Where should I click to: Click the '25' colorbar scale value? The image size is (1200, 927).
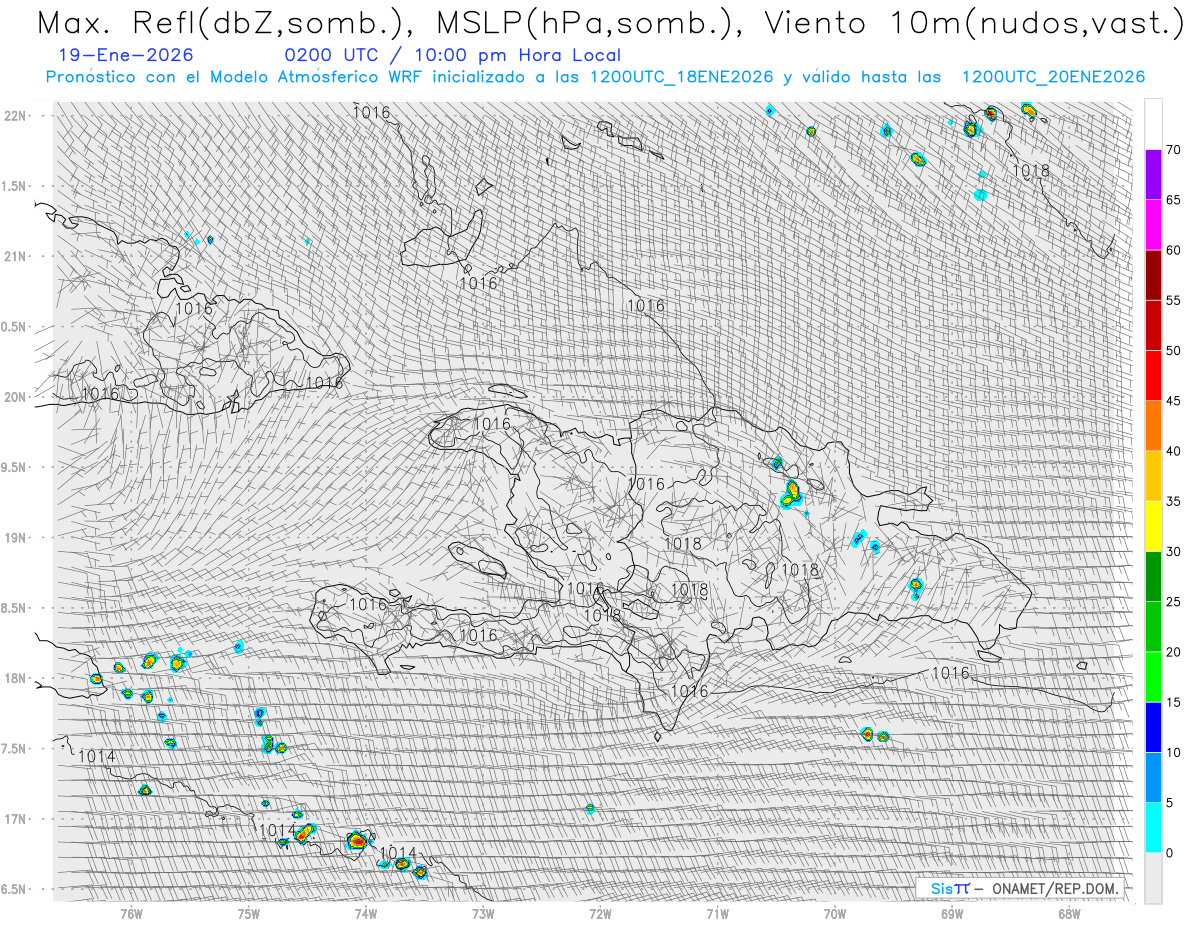coord(1173,602)
